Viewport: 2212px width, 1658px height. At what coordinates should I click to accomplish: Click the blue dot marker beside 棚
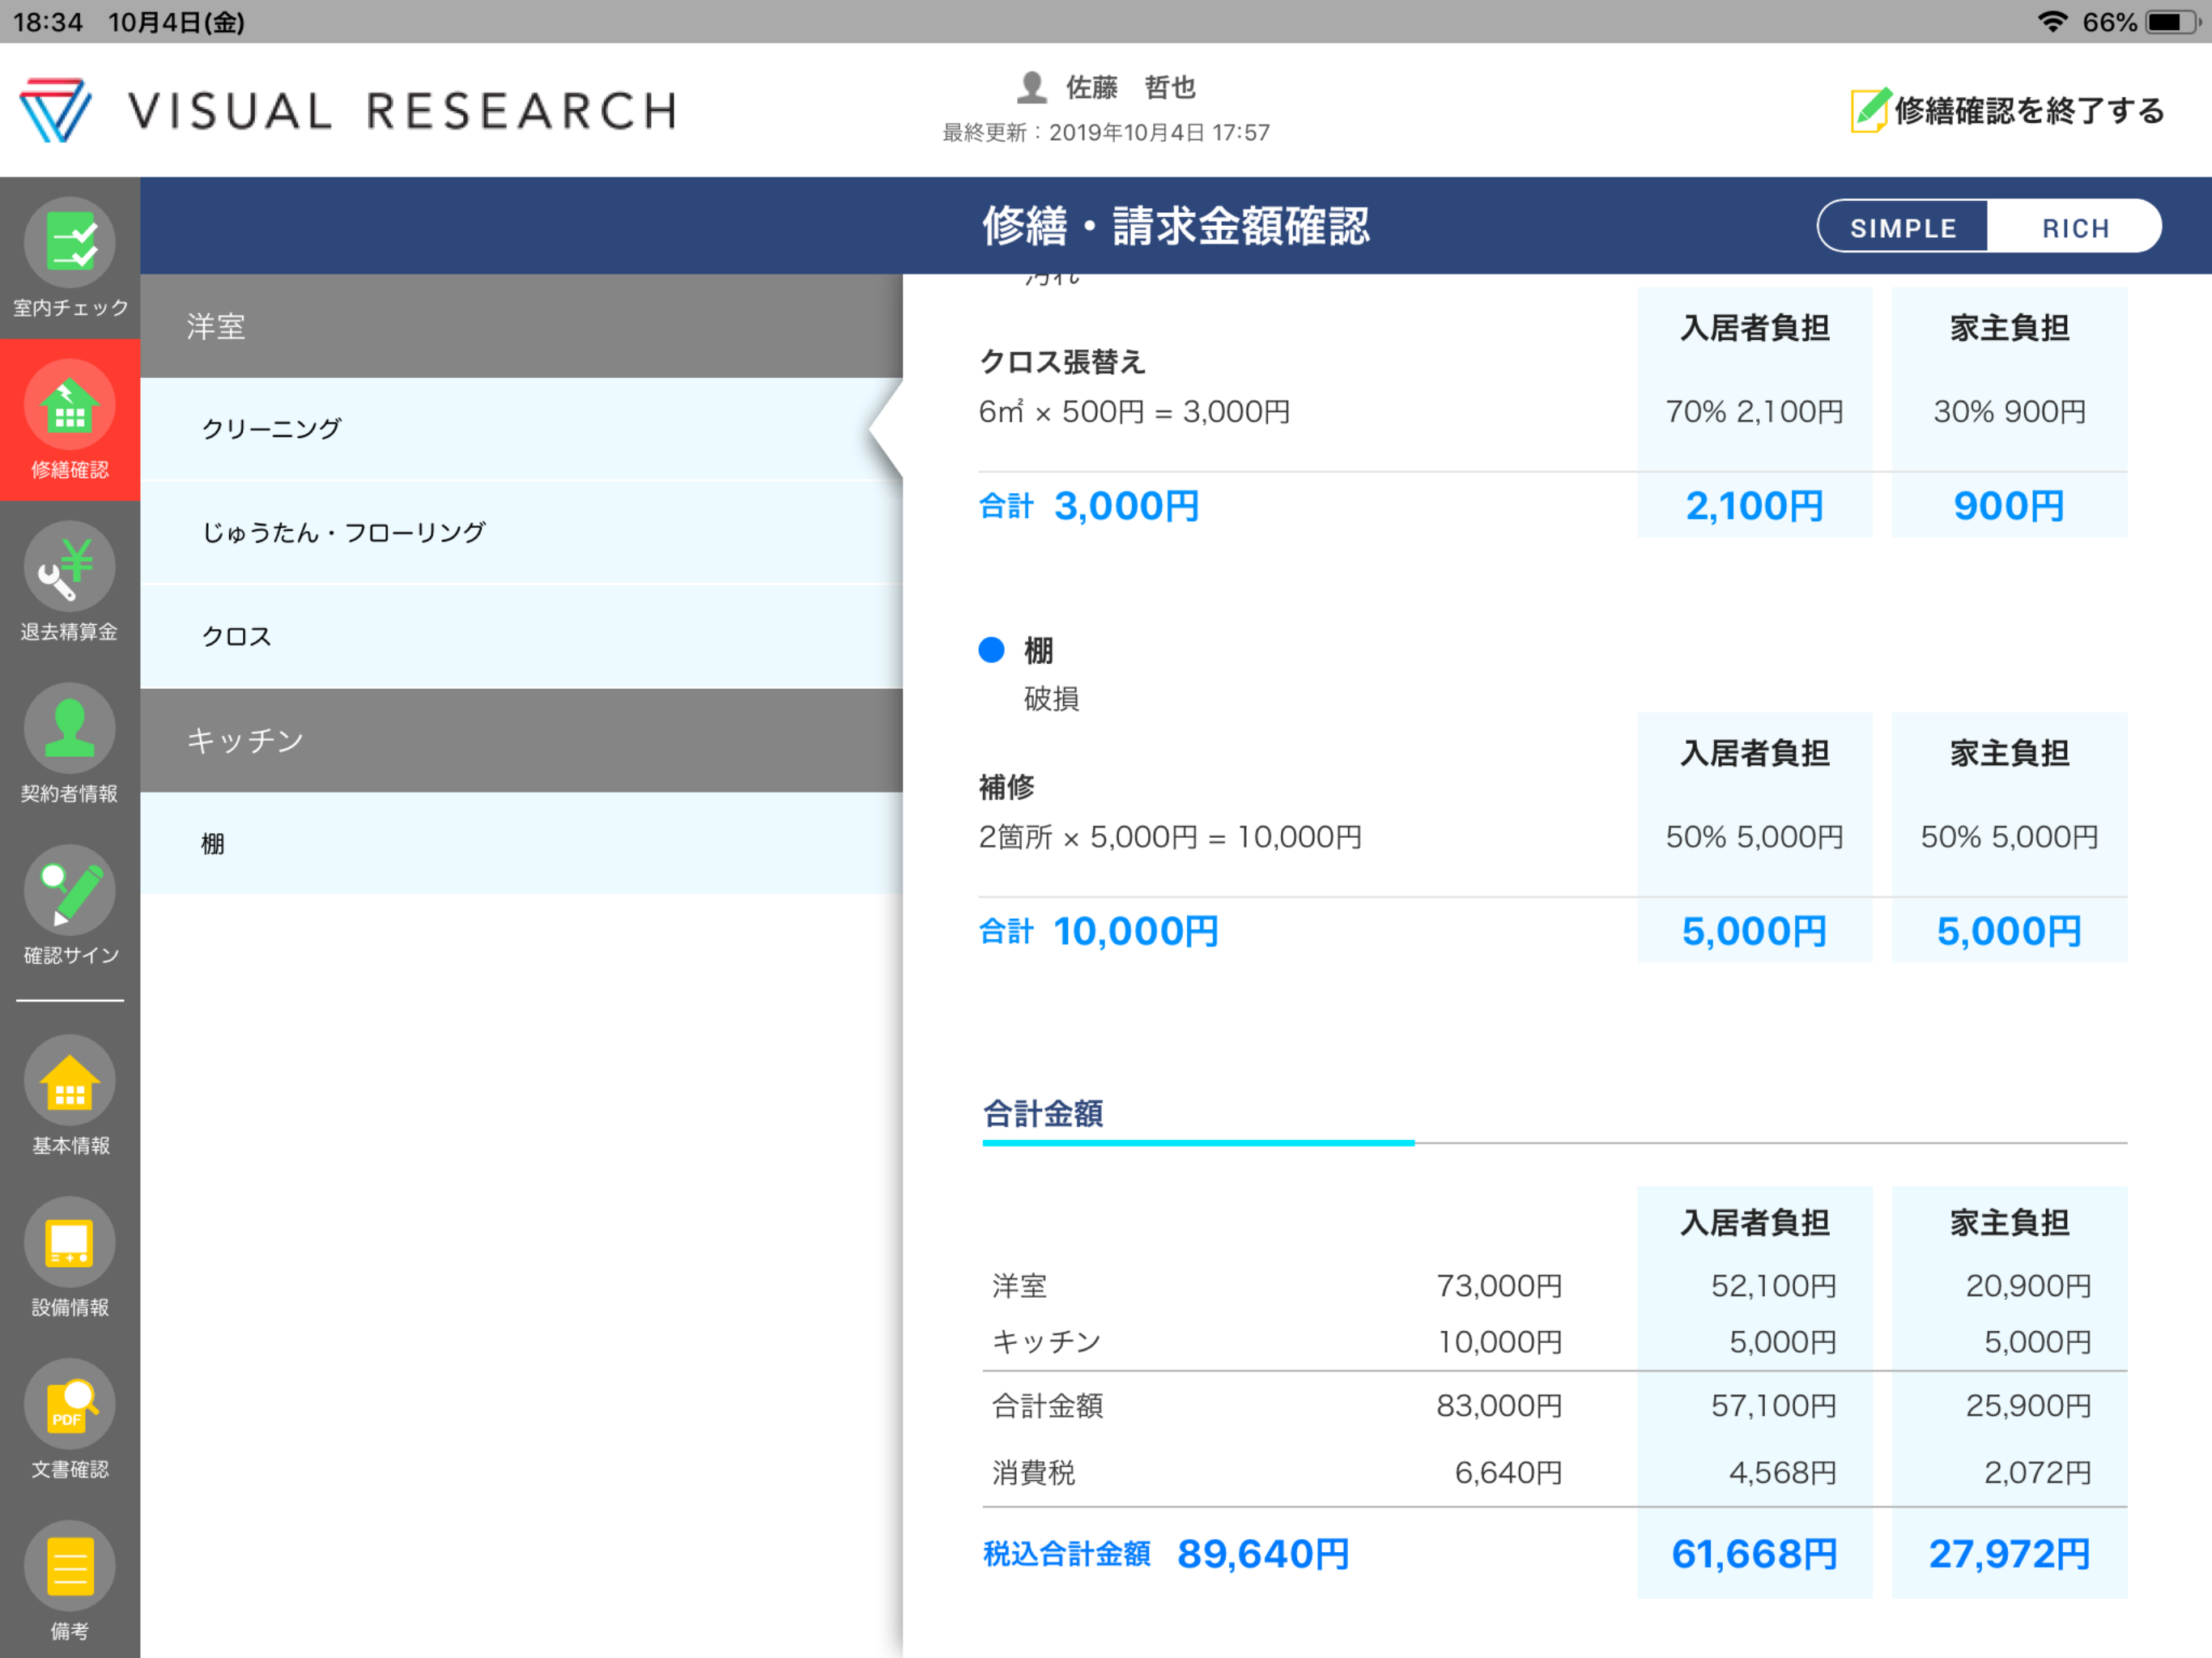pyautogui.click(x=991, y=650)
